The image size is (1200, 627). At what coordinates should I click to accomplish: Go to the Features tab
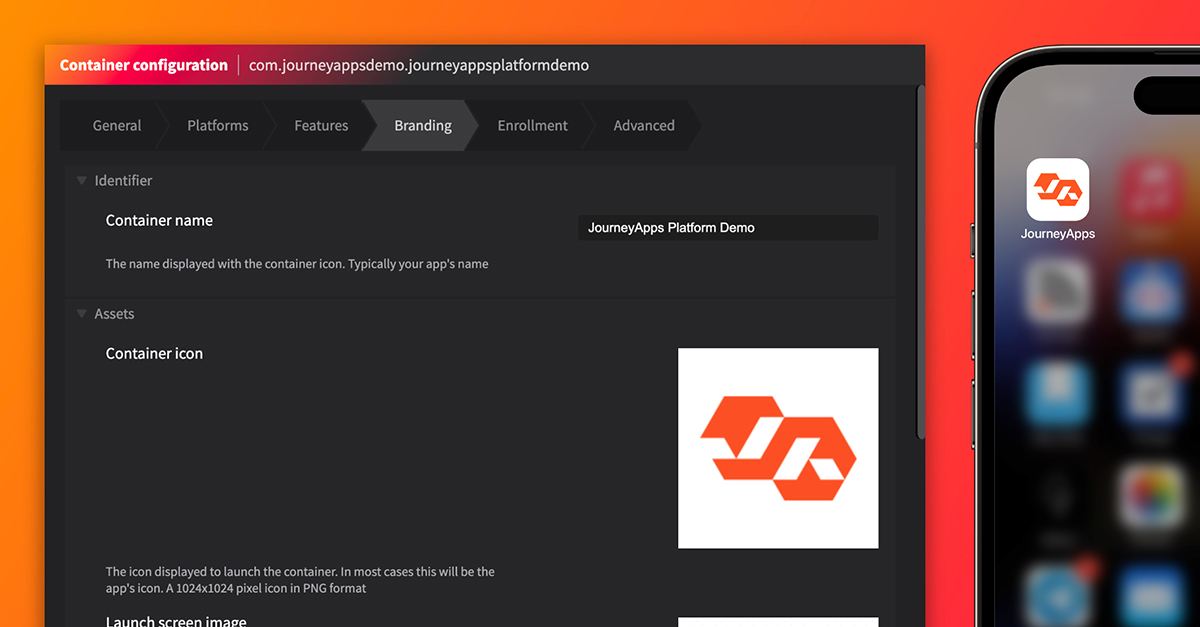tap(321, 126)
